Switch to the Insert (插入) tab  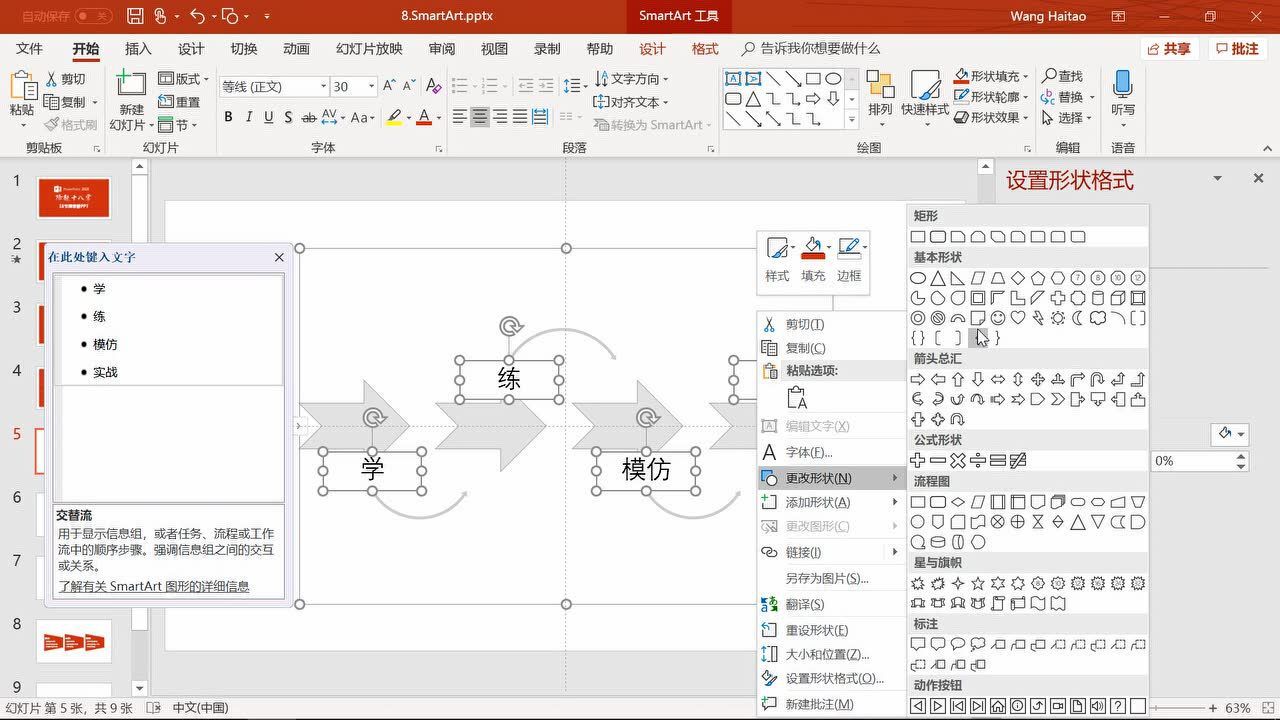pos(138,49)
